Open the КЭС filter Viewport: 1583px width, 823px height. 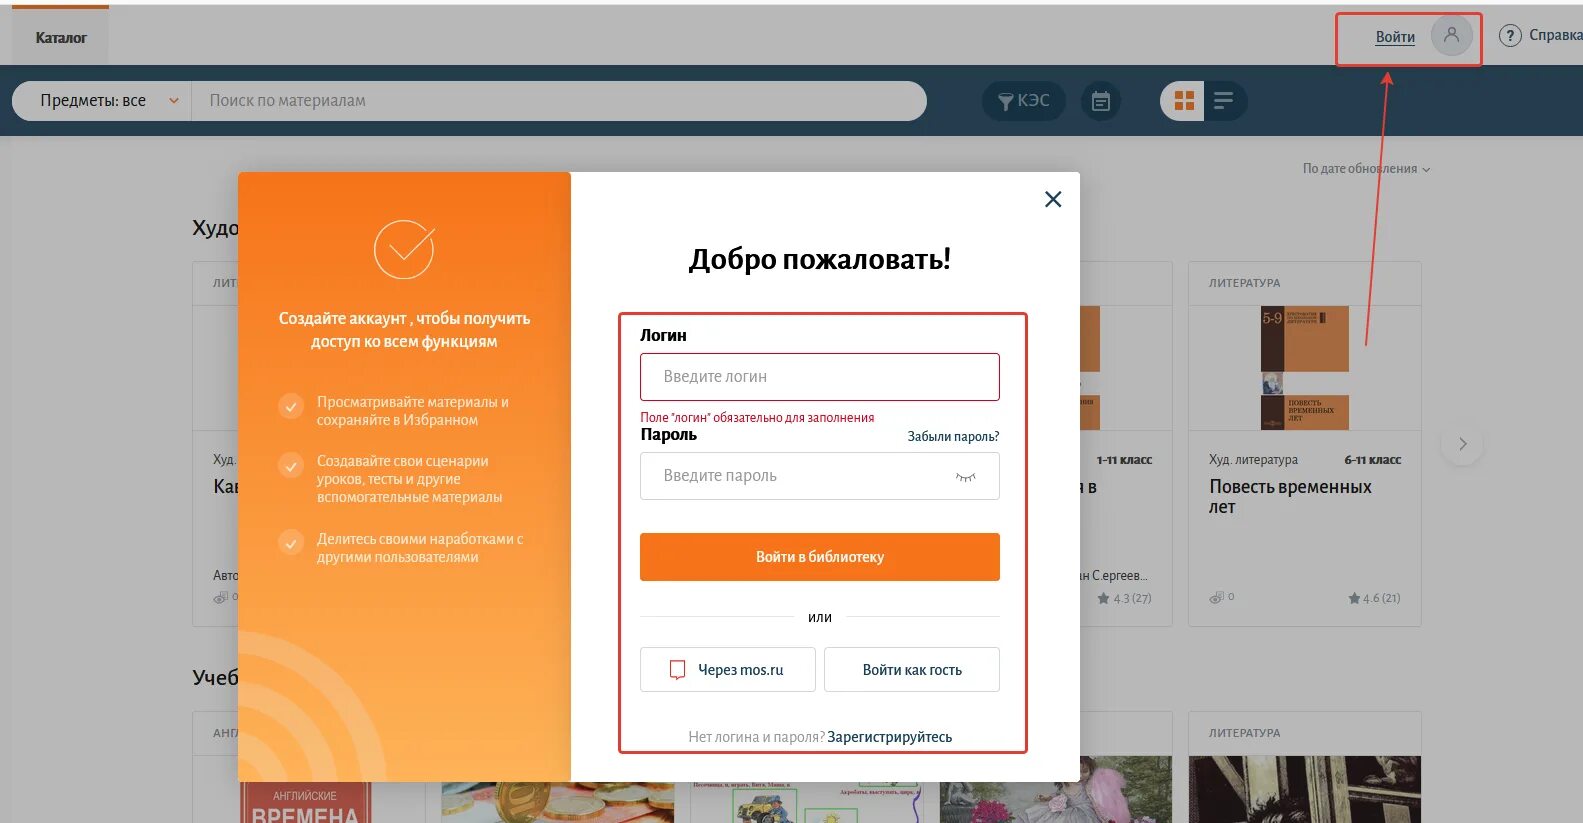pyautogui.click(x=1024, y=101)
